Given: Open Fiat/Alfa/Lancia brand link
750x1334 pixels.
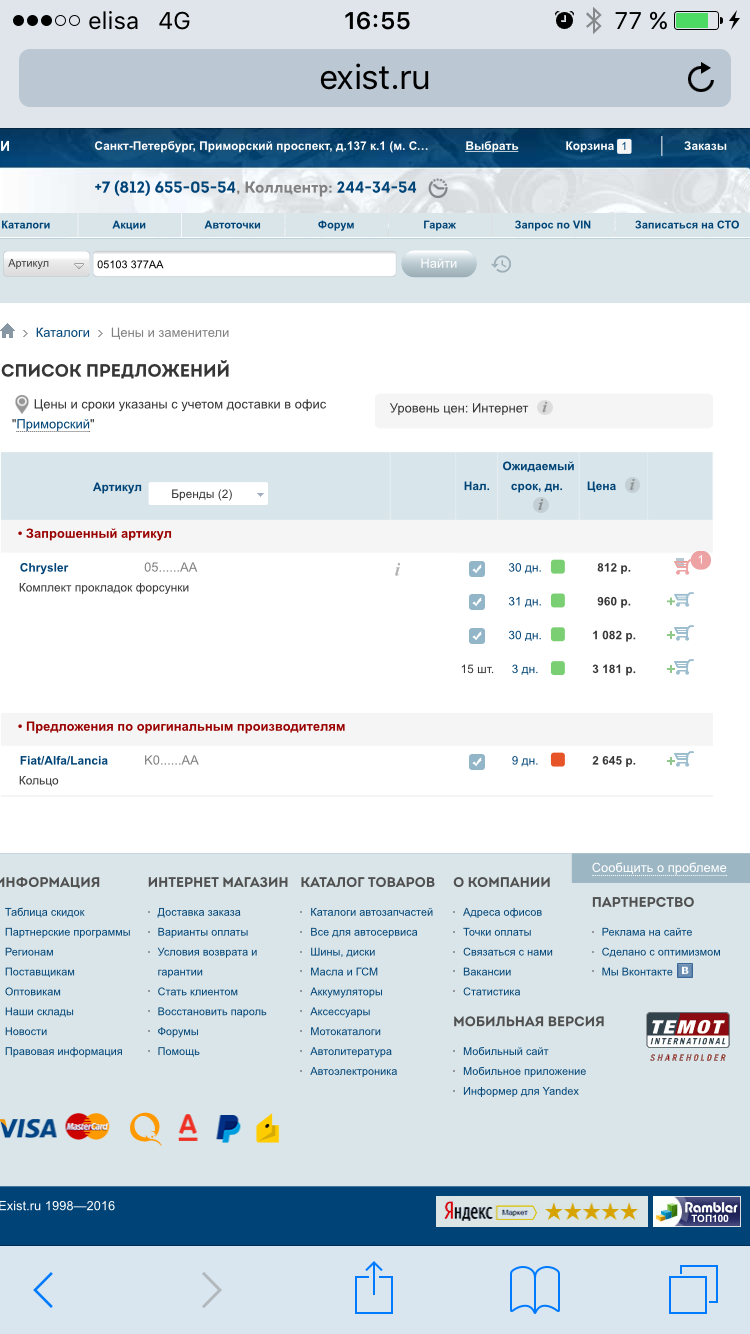Looking at the screenshot, I should [64, 761].
